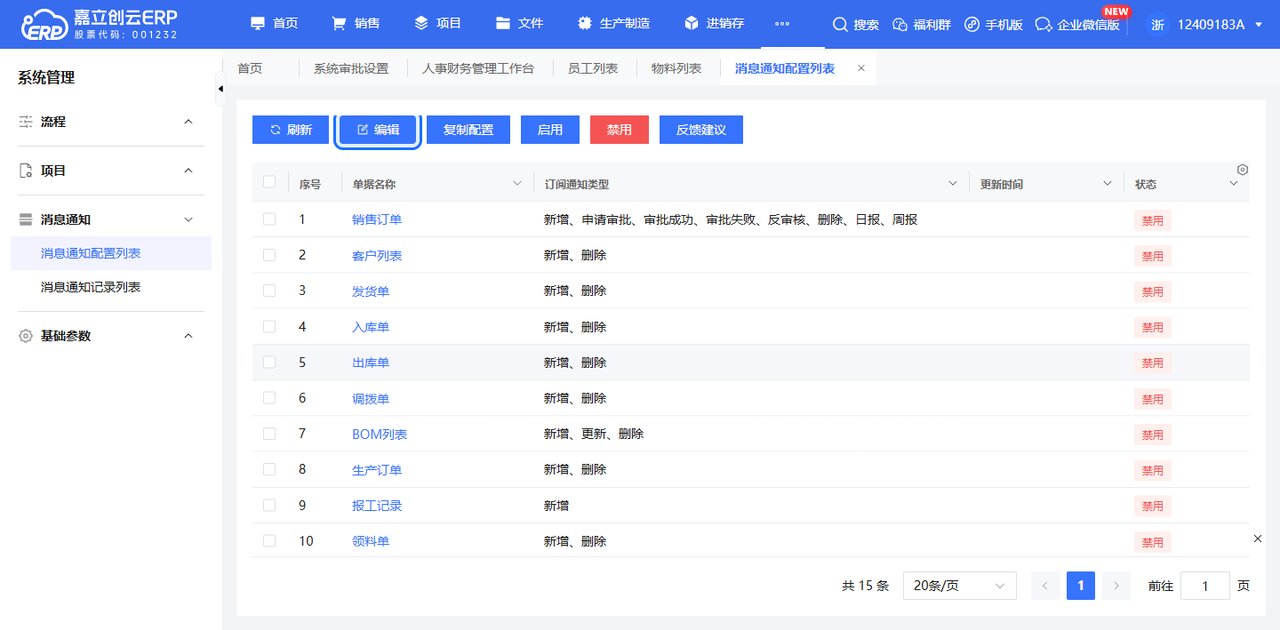Open the 订阅通知类型 column filter dropdown
1280x630 pixels.
tap(954, 184)
